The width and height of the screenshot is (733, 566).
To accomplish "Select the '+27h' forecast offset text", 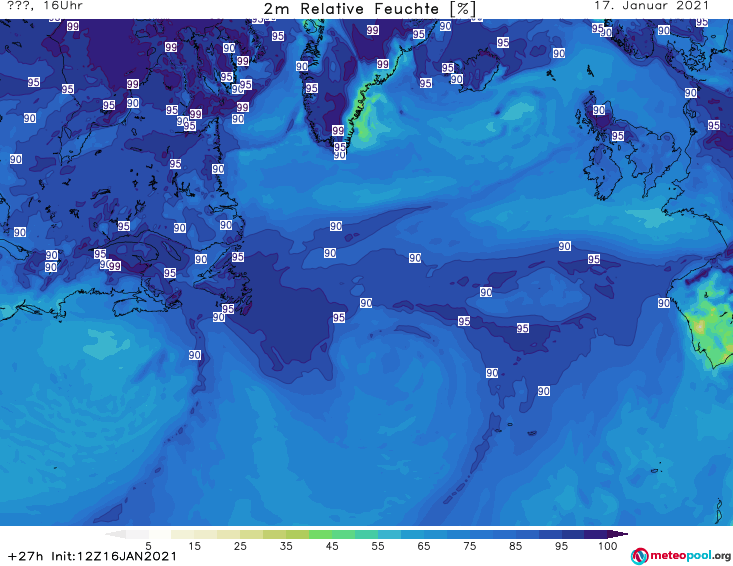I will pyautogui.click(x=26, y=556).
